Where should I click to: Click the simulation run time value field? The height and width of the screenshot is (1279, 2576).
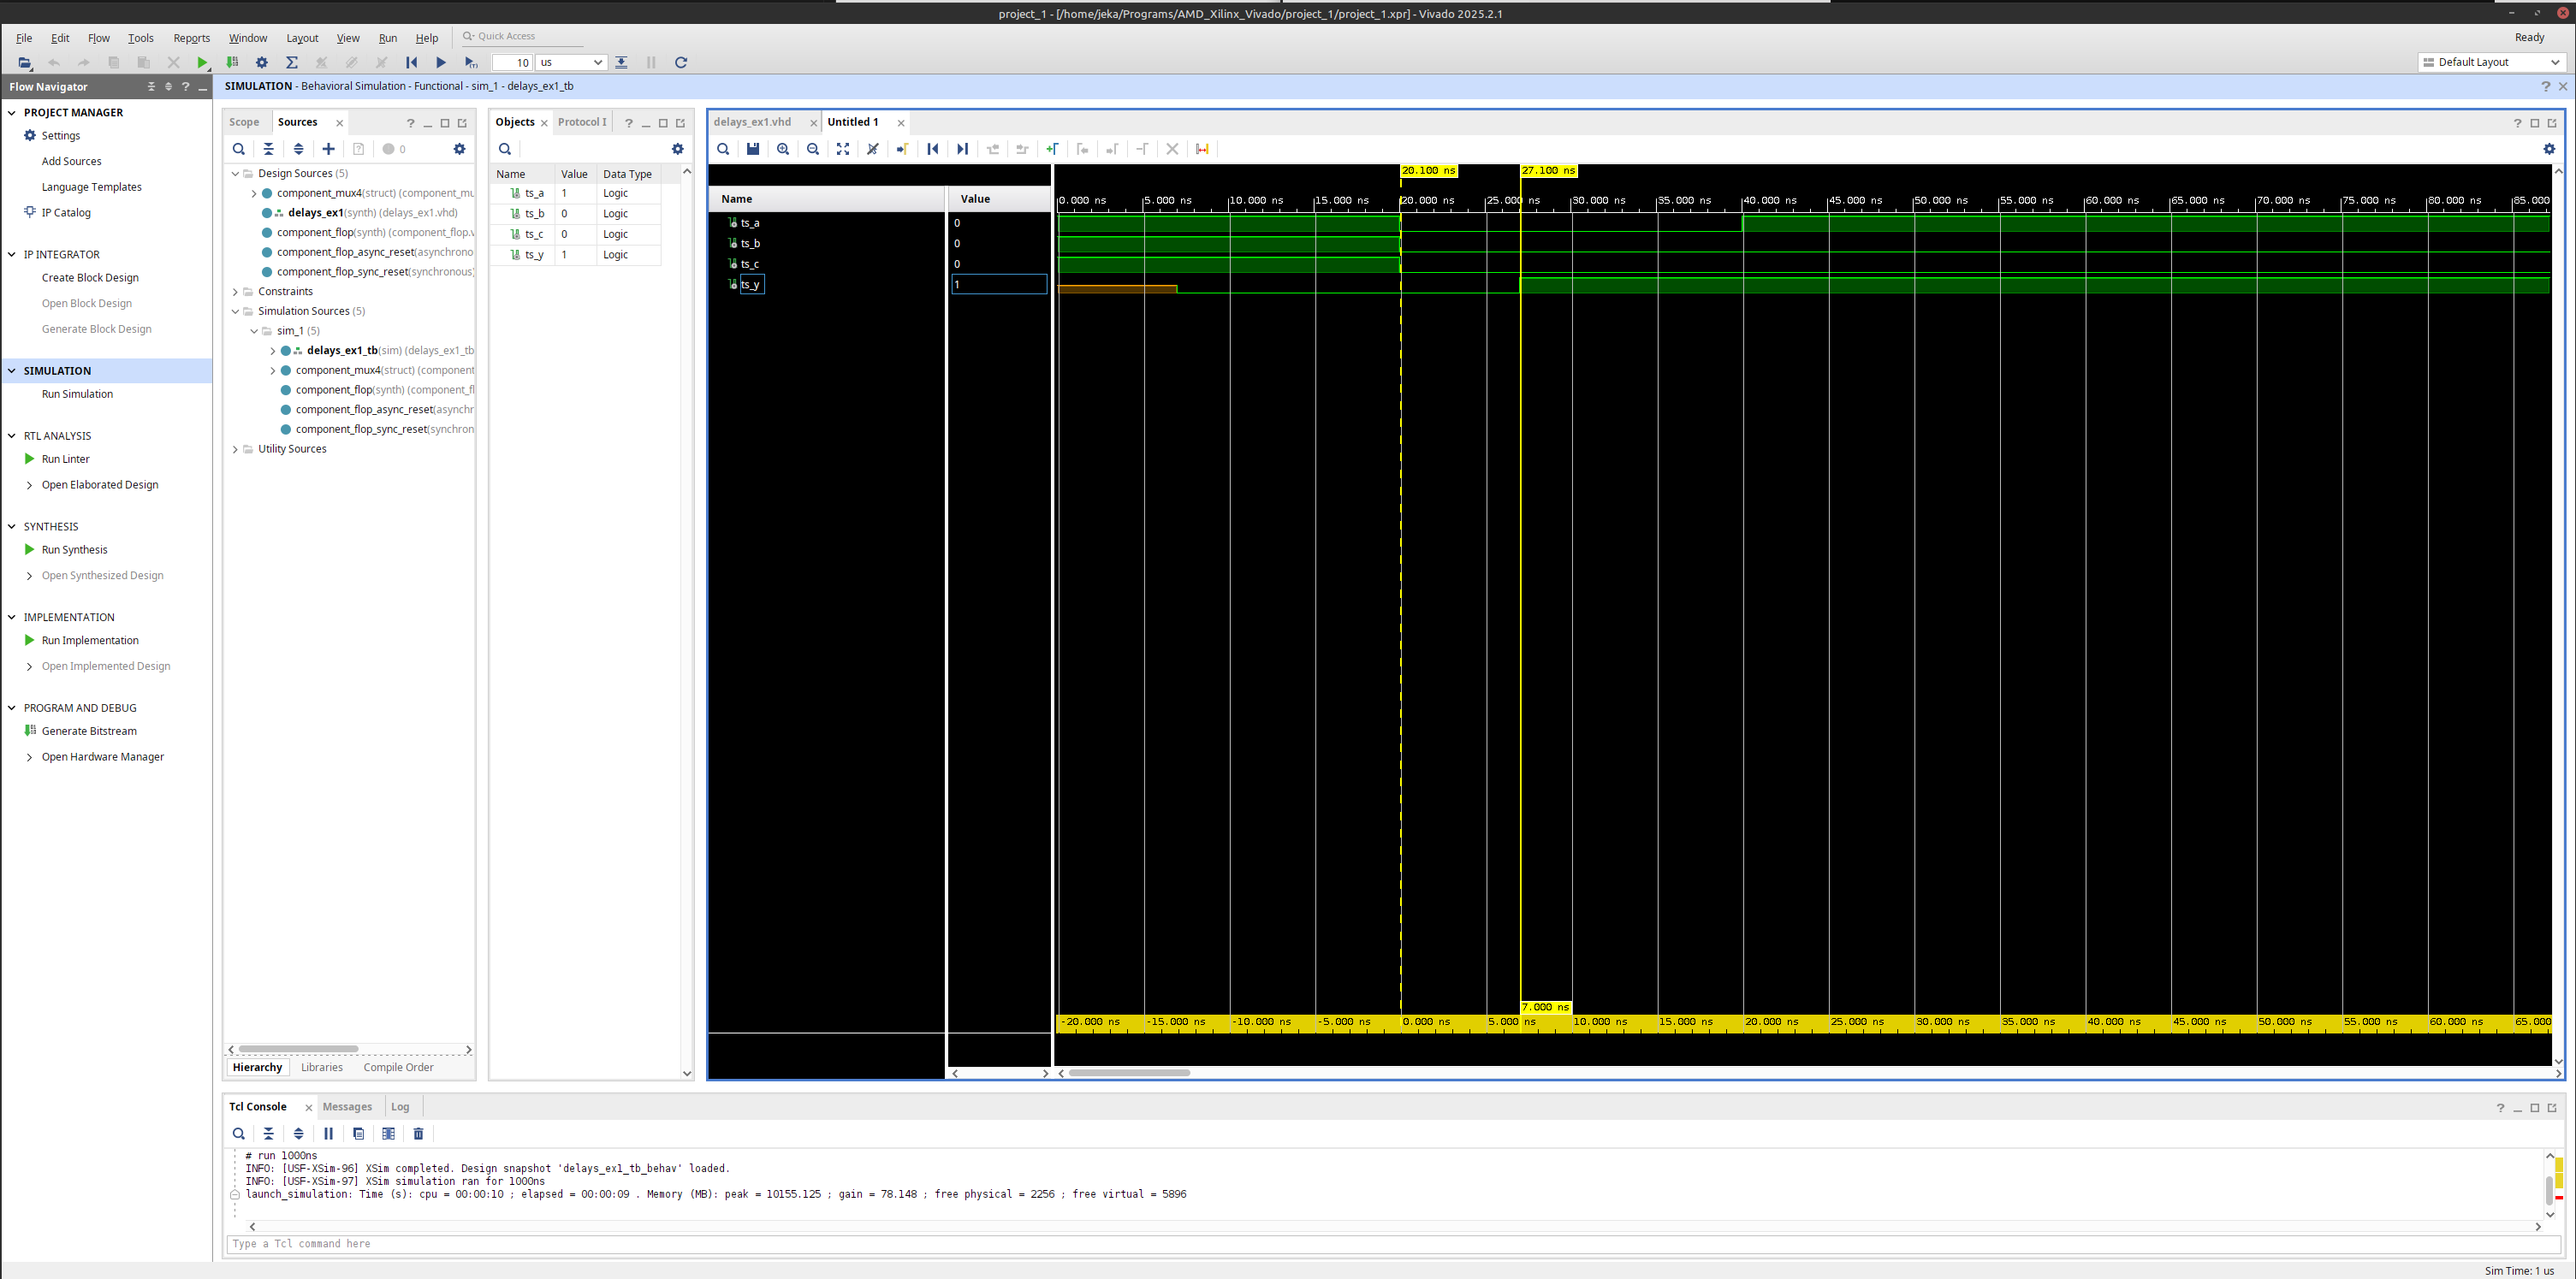[x=512, y=63]
